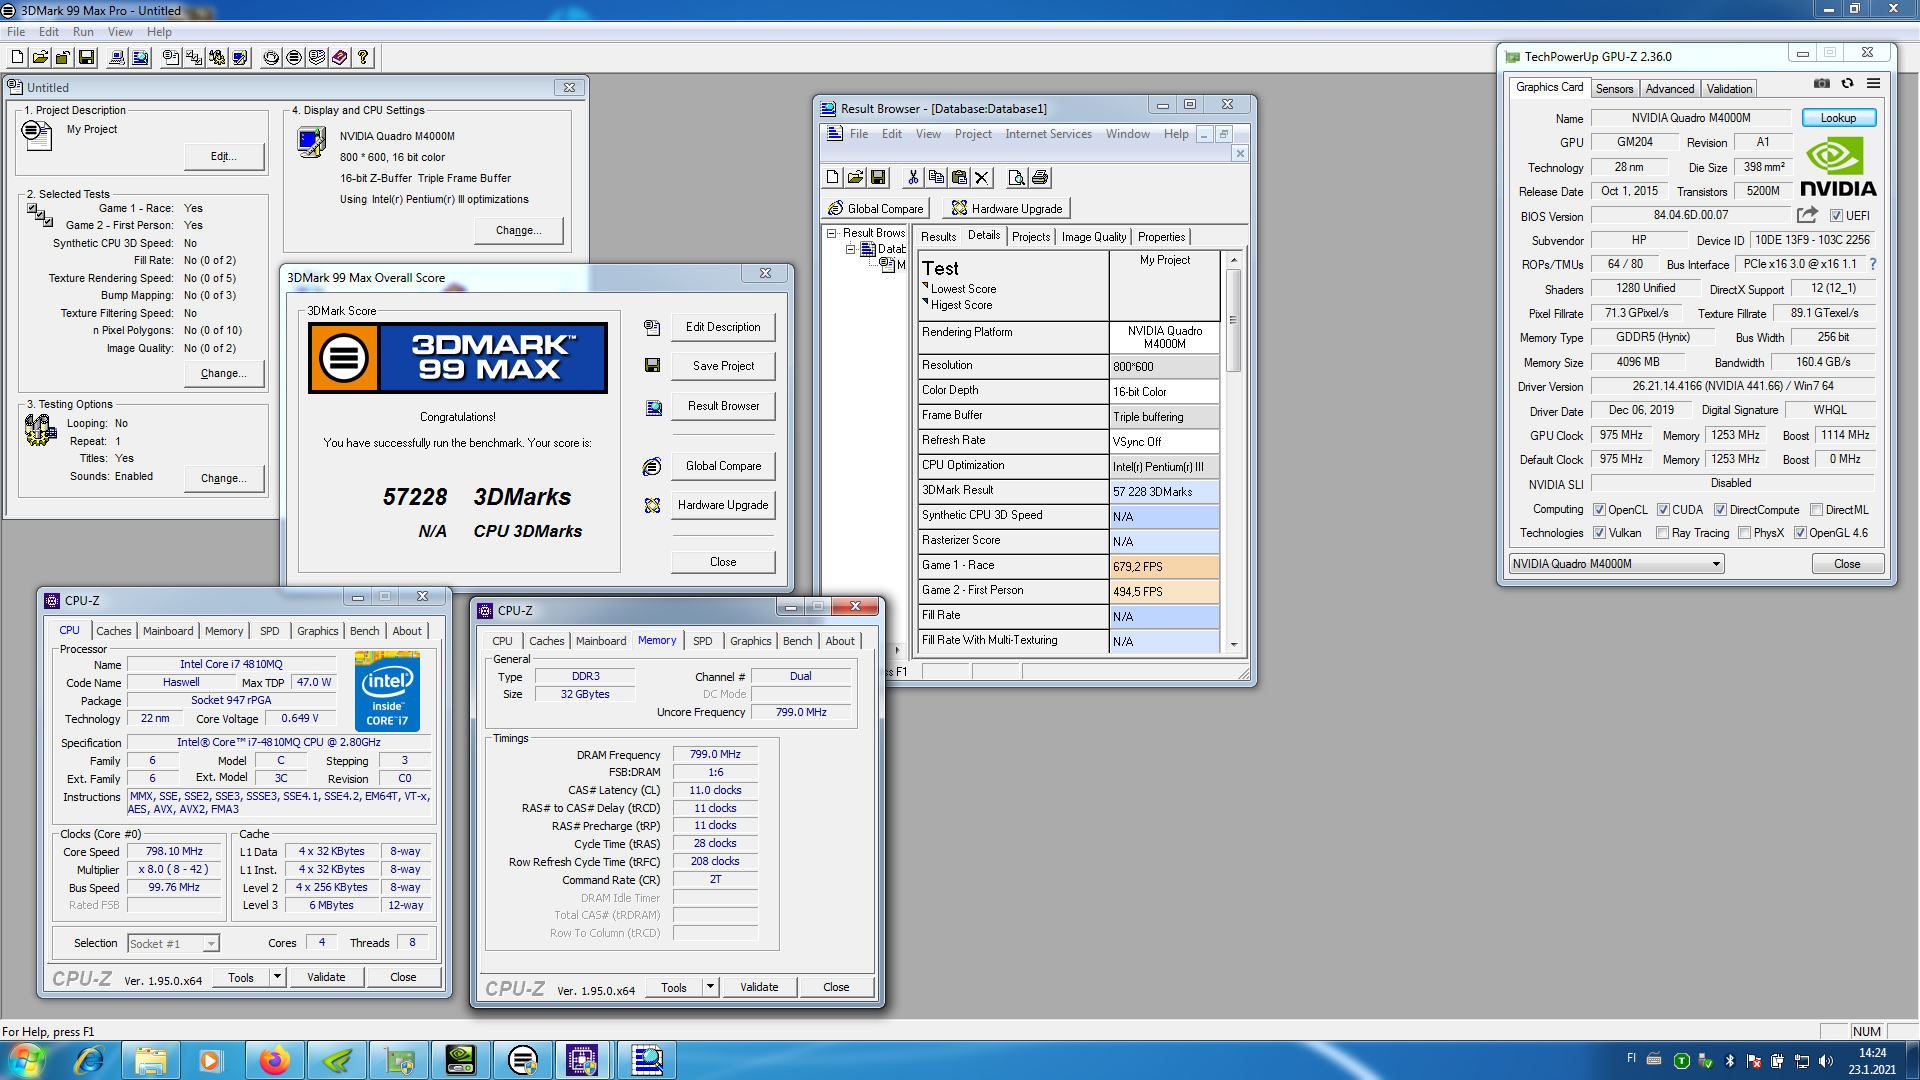The width and height of the screenshot is (1920, 1080).
Task: Toggle the Vulkan checkbox in GPU-Z
Action: [x=1599, y=533]
